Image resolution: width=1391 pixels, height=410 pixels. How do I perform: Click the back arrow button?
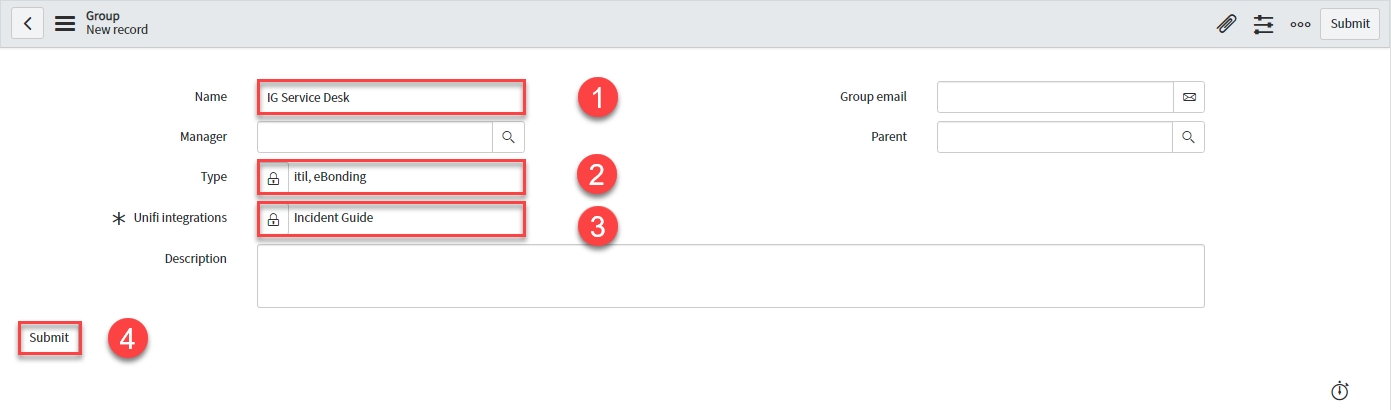(27, 23)
